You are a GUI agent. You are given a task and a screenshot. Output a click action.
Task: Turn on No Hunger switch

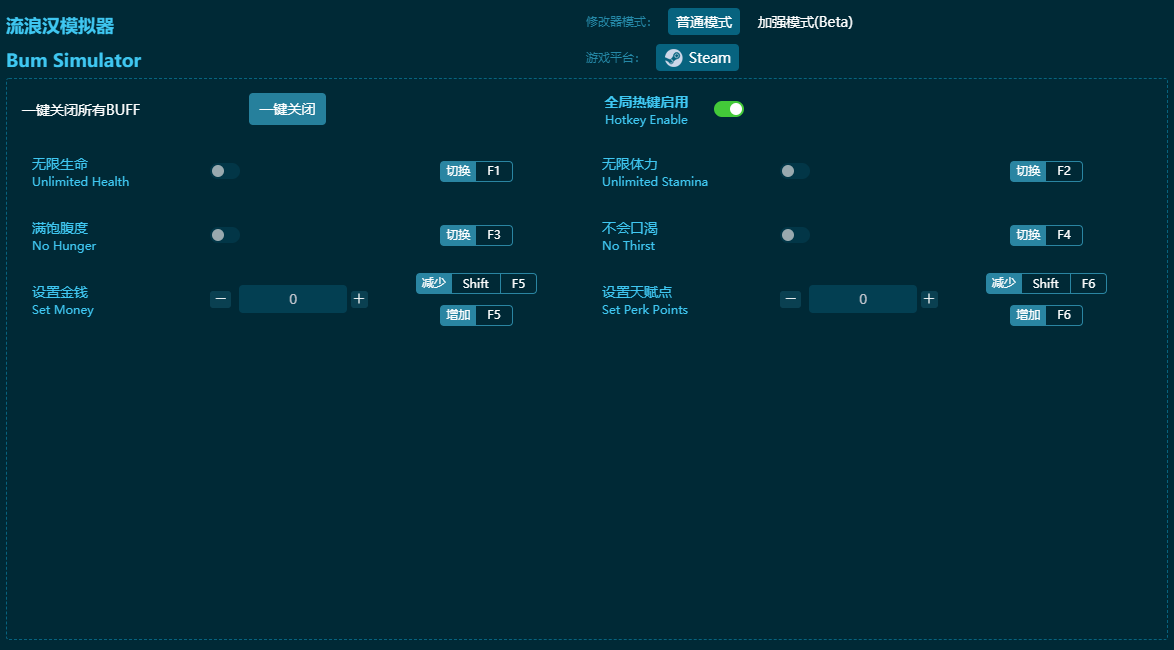point(225,235)
